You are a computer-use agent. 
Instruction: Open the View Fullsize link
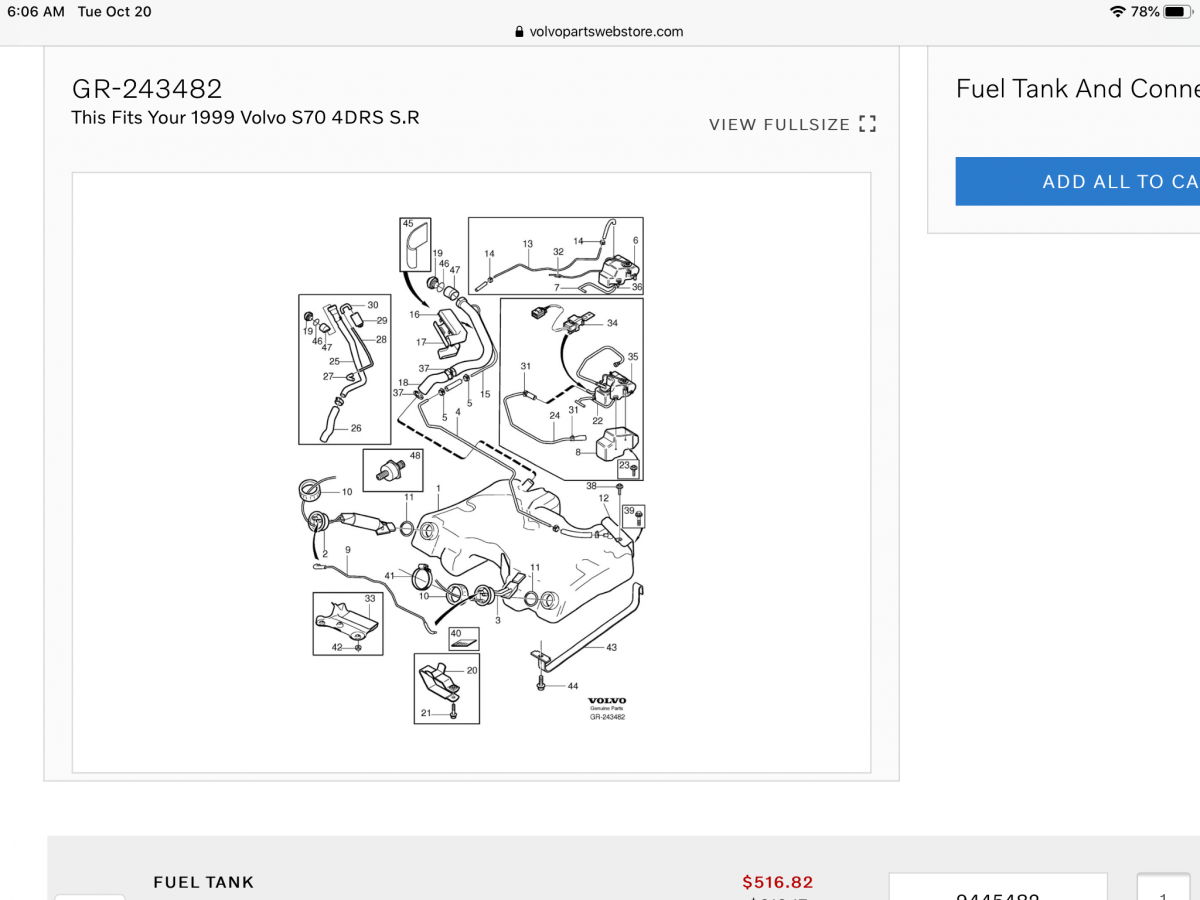[779, 125]
